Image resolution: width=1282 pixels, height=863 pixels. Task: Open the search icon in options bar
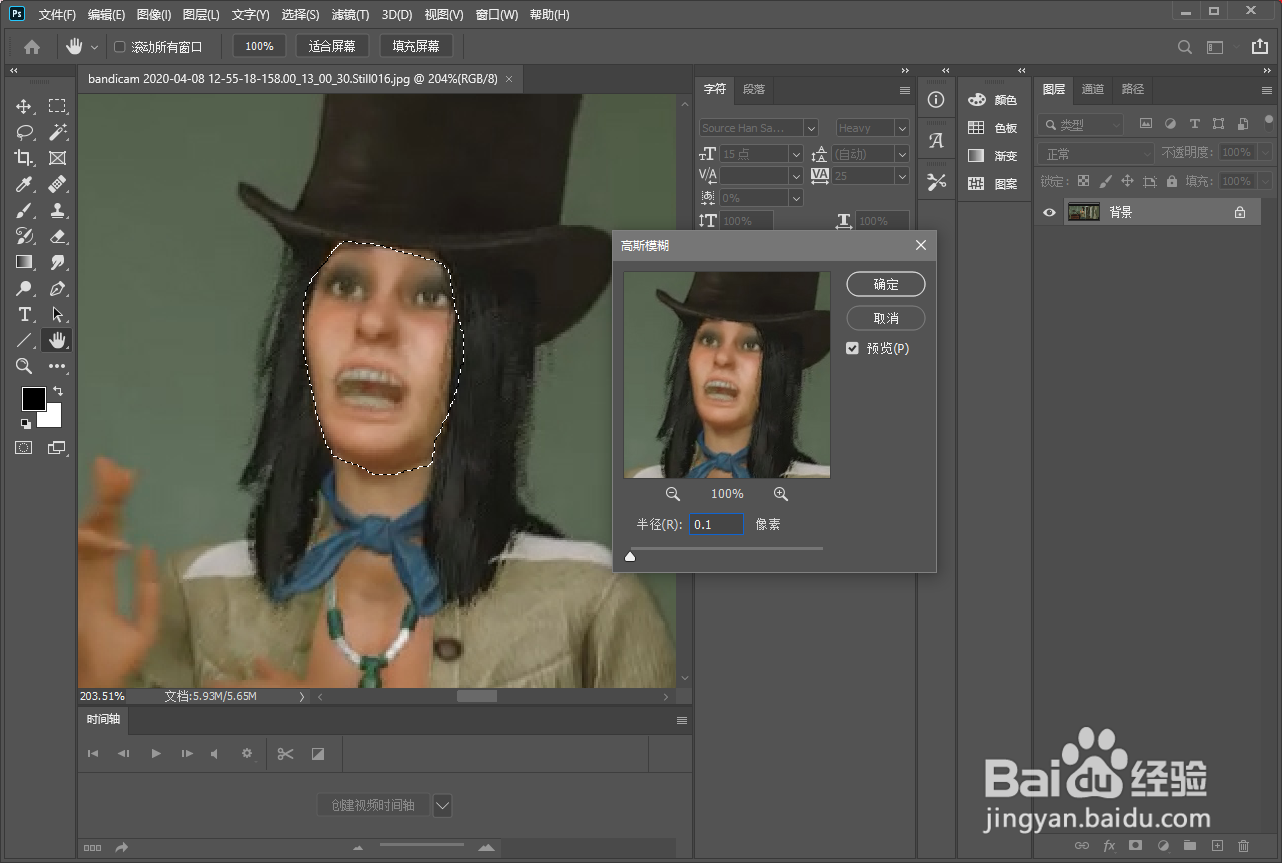tap(1184, 47)
